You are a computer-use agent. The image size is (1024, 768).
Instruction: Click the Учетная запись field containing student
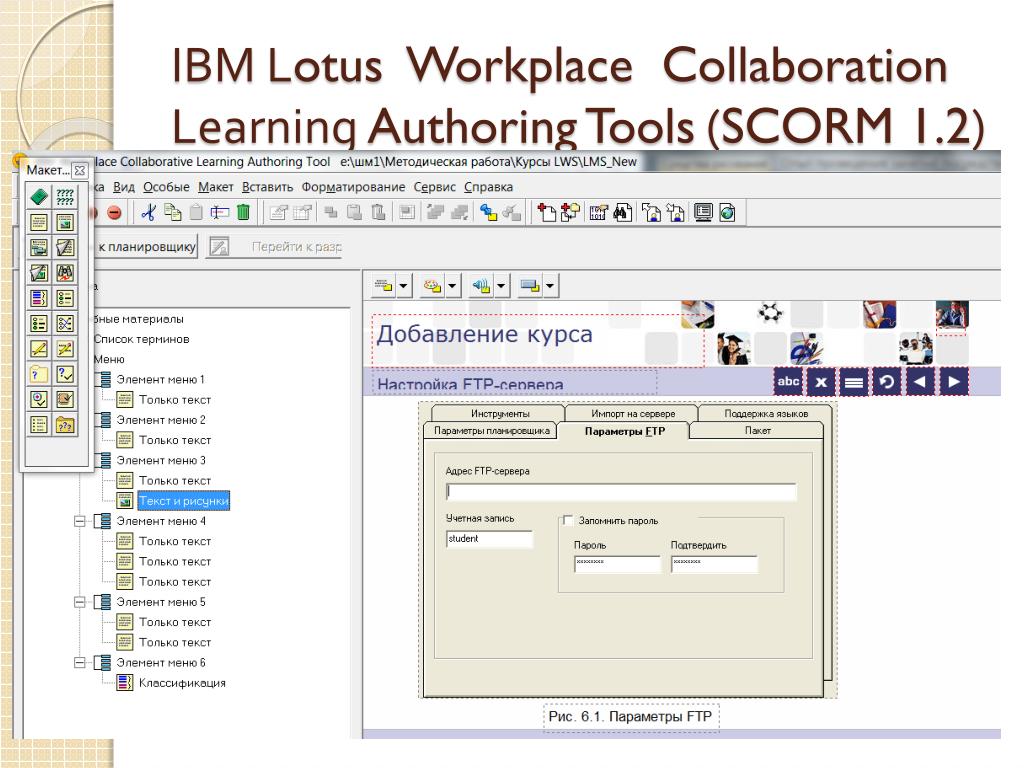coord(489,539)
